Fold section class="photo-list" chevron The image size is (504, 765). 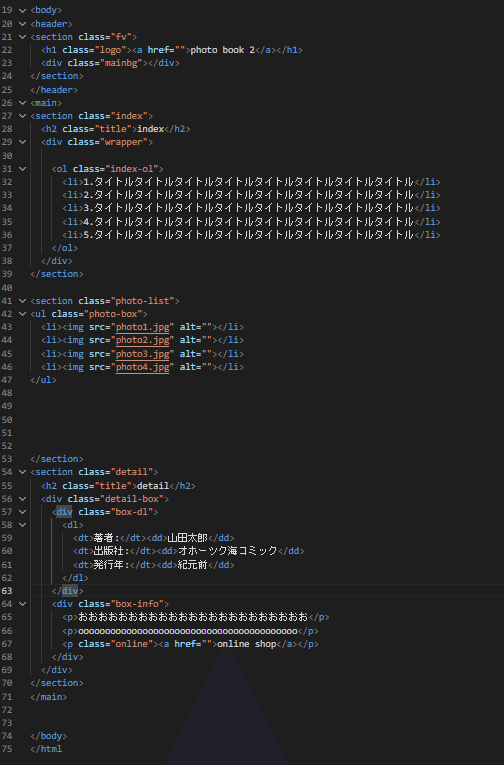22,301
